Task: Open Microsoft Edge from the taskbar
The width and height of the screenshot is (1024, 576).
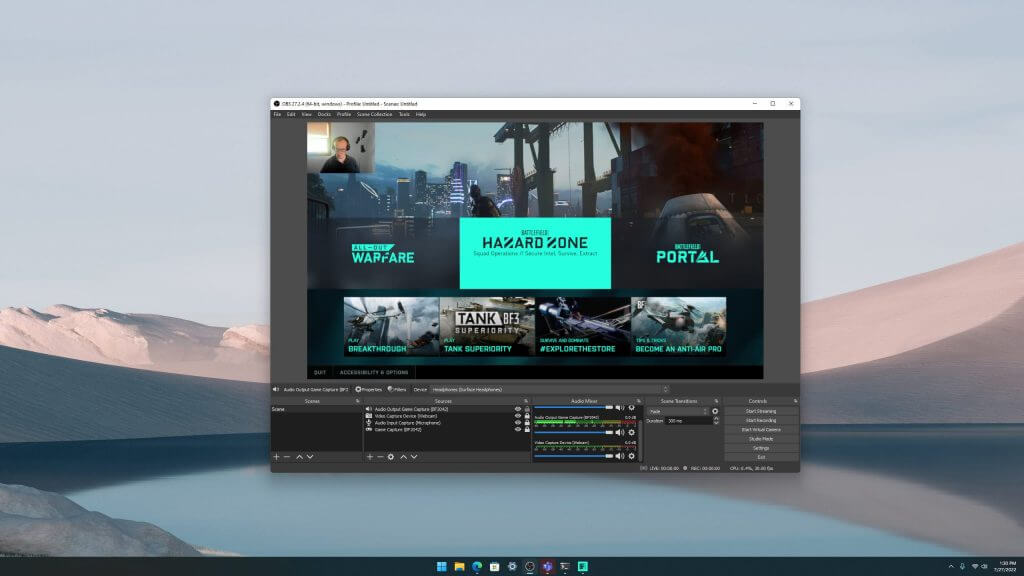Action: (x=477, y=566)
